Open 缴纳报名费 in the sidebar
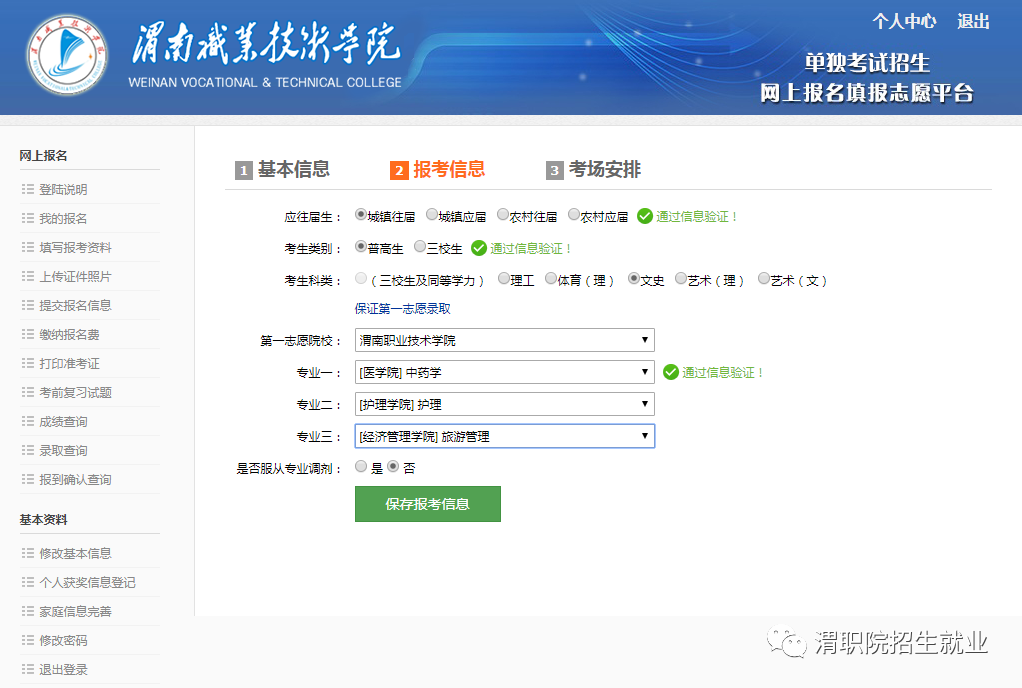The width and height of the screenshot is (1022, 688). click(x=69, y=334)
